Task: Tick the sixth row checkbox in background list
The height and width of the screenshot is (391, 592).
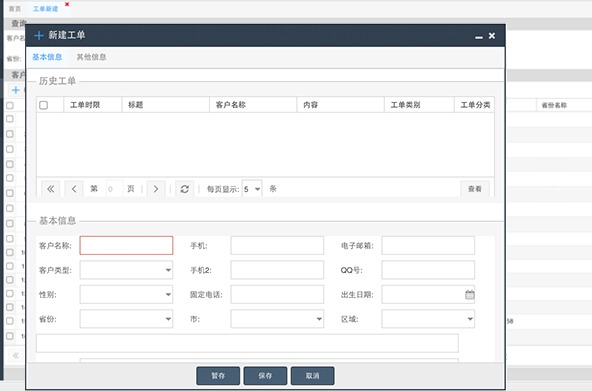Action: (x=10, y=193)
